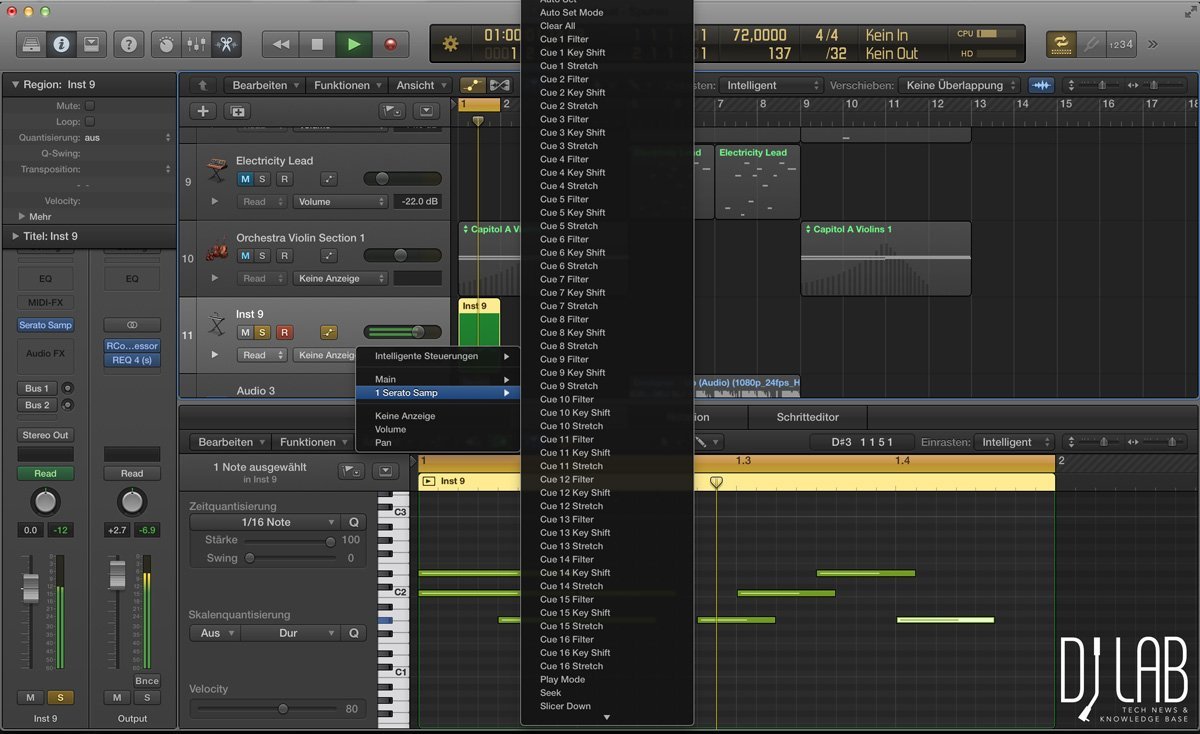Open the Keine Überlappung drag mode dropdown
This screenshot has width=1200, height=734.
958,86
